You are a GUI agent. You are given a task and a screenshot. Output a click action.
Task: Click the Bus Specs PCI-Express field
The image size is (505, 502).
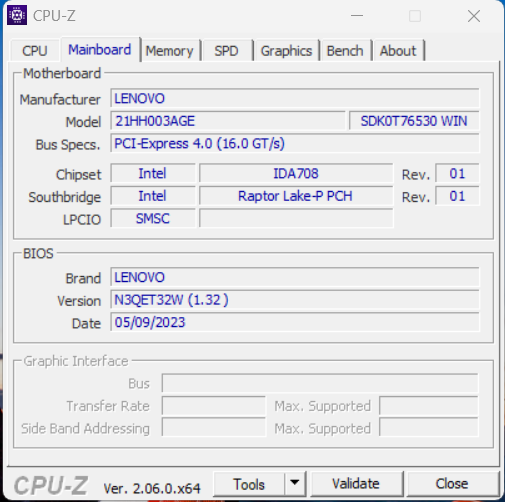click(x=295, y=143)
